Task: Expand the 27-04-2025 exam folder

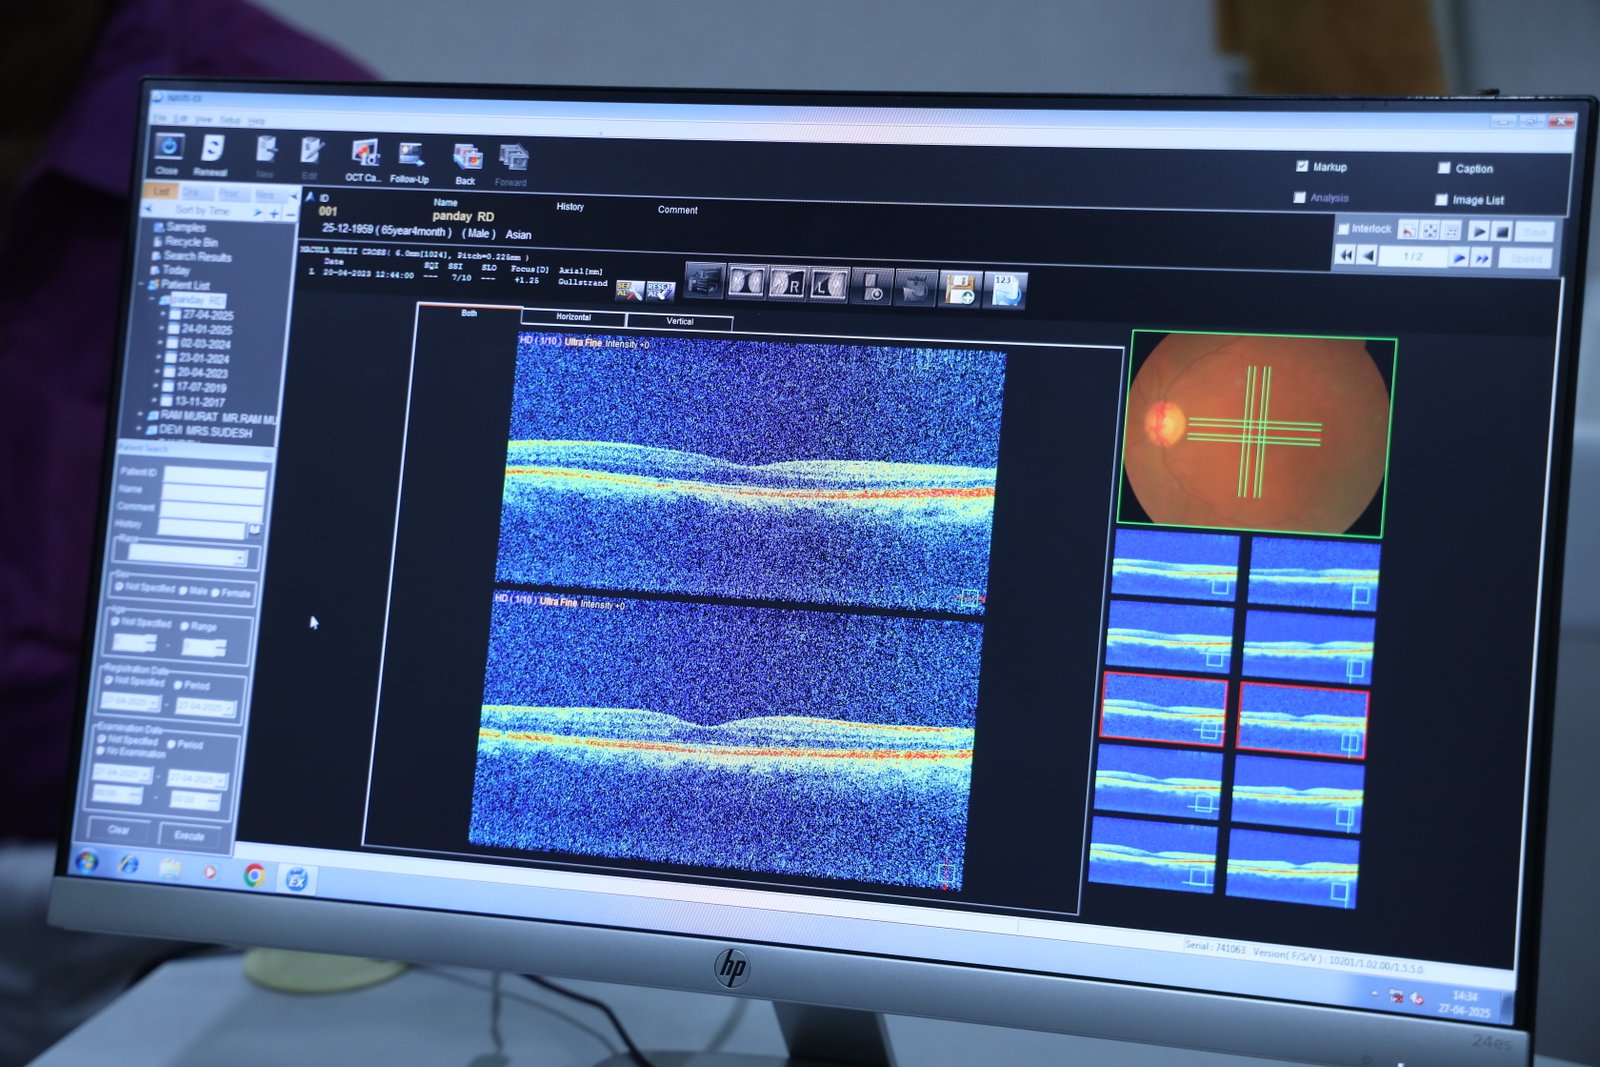Action: 163,314
